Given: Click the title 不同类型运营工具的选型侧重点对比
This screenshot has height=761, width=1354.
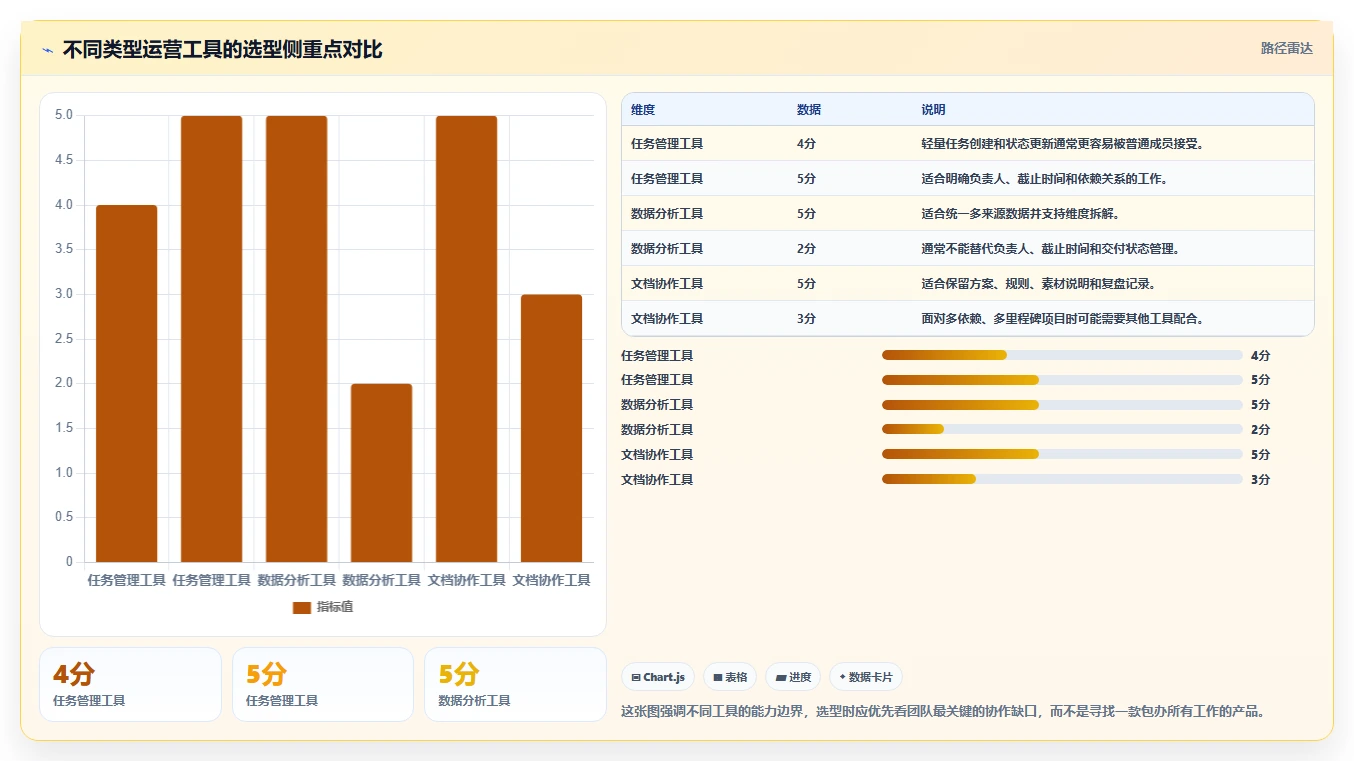Looking at the screenshot, I should [222, 49].
